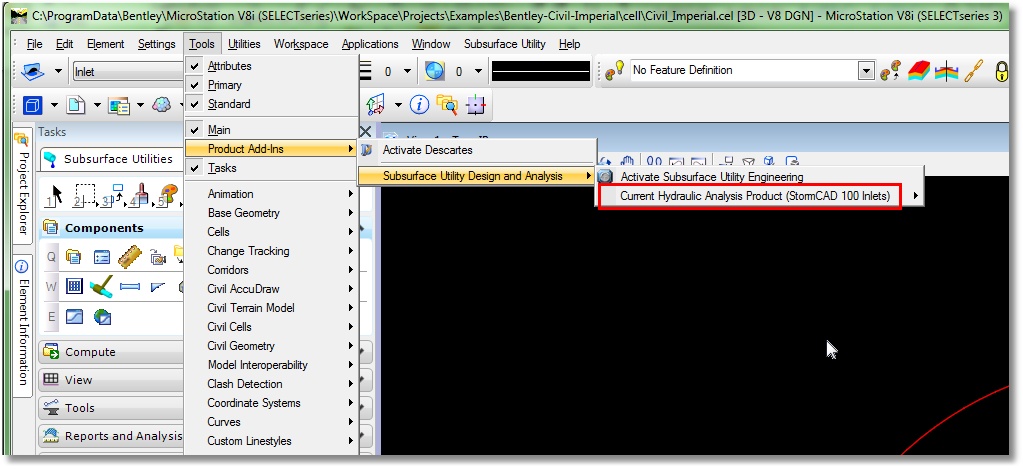Click the blue 3D box models icon
Viewport: 1023px width, 469px height.
coord(32,105)
